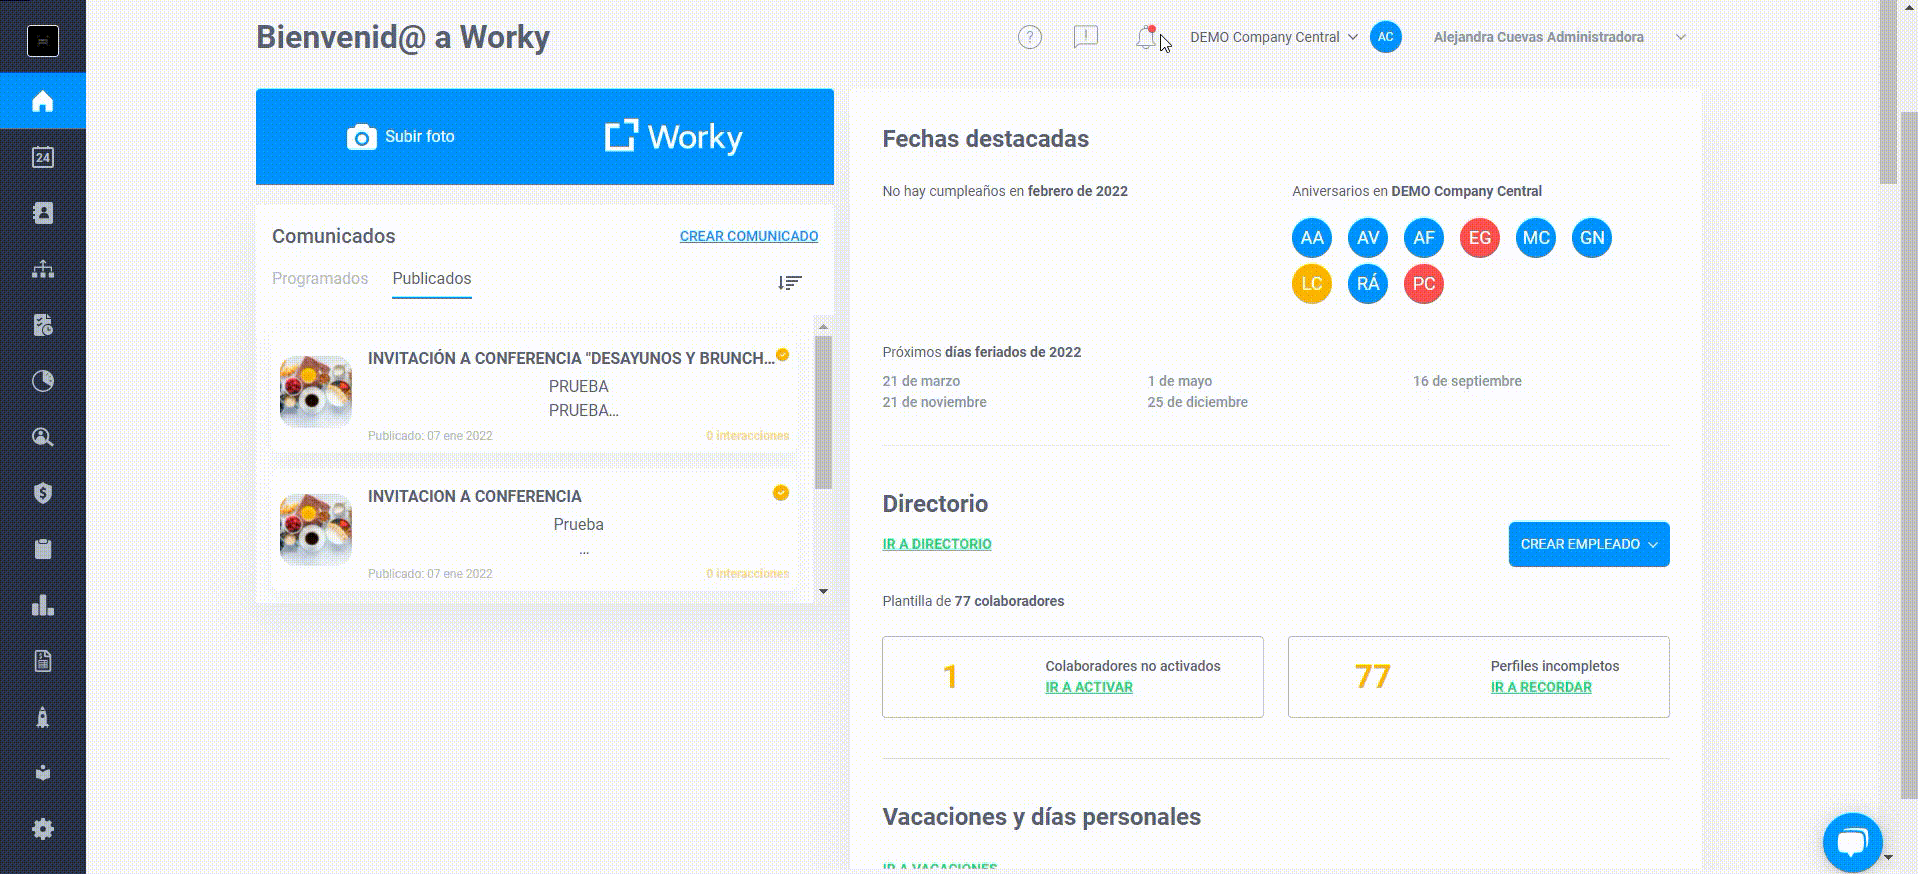Viewport: 1918px width, 874px height.
Task: Select the PC anniversary avatar
Action: (1423, 284)
